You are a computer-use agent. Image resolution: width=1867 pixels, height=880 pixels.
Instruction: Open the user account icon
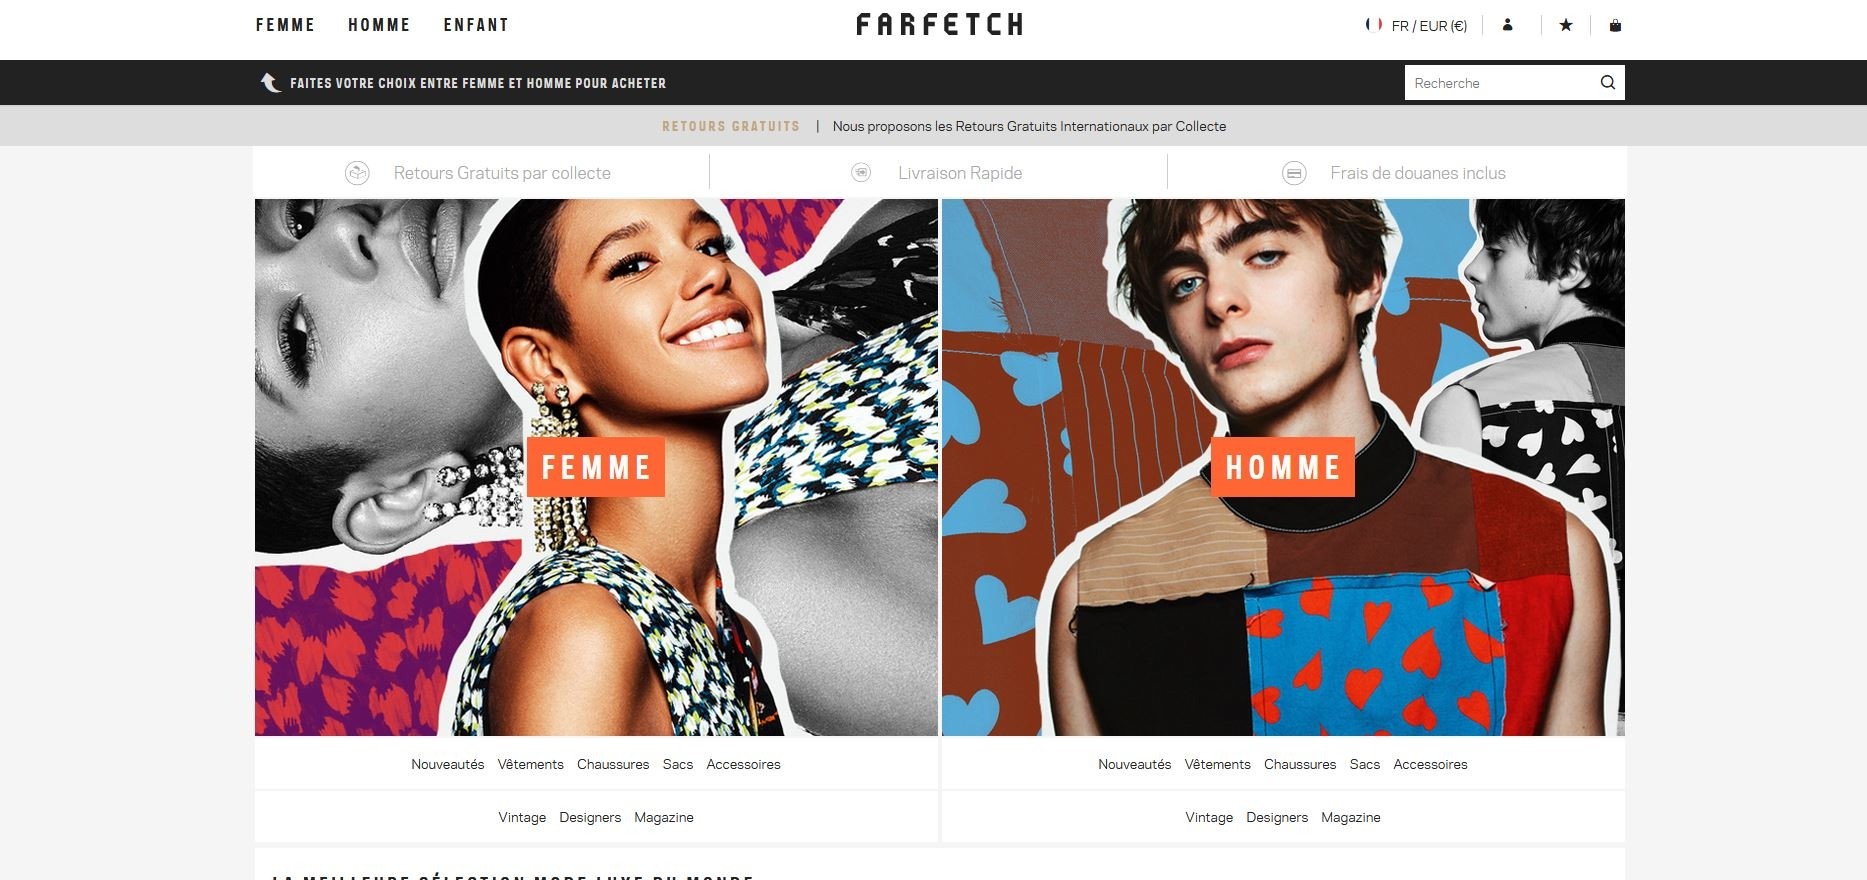1507,25
